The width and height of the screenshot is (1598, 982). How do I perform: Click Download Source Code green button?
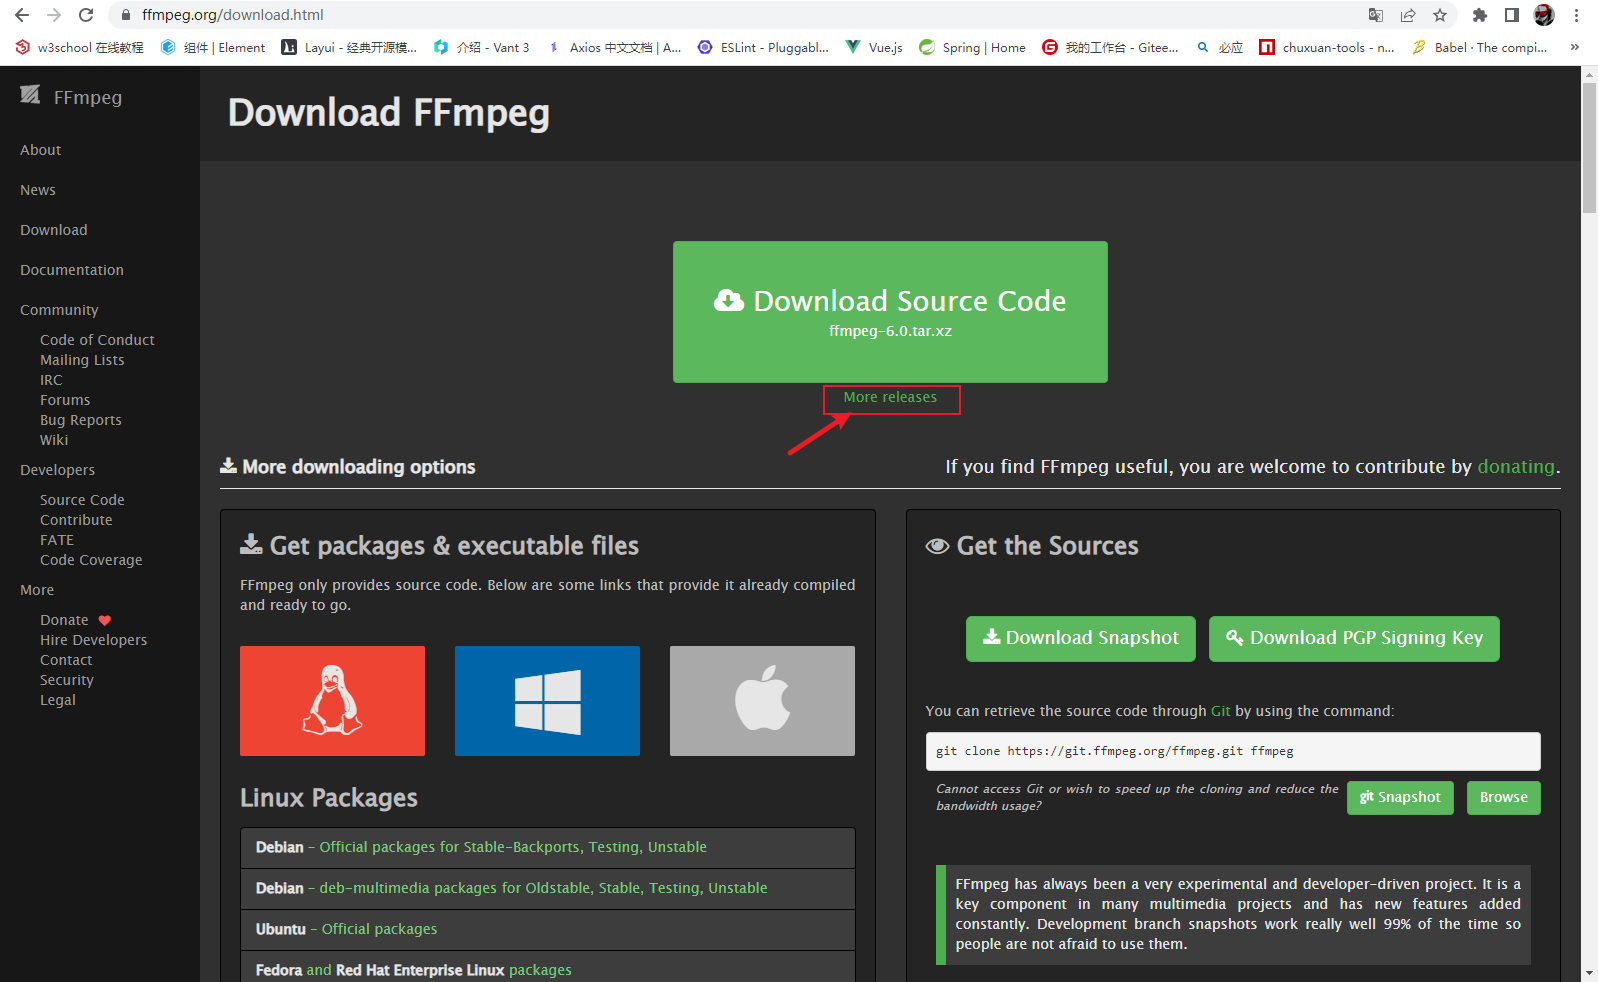(x=890, y=312)
